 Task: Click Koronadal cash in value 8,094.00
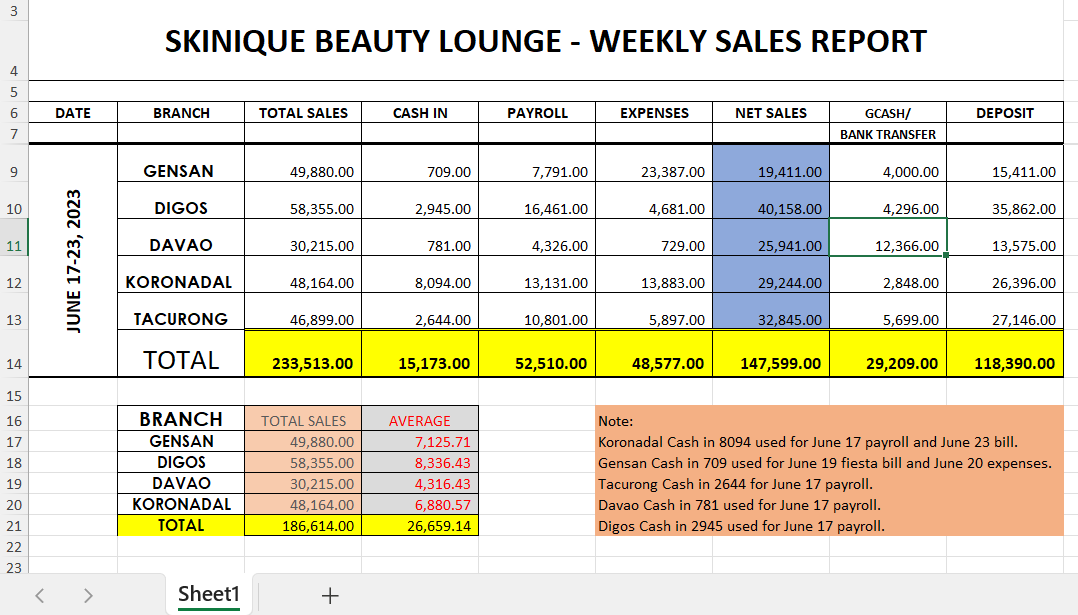[420, 275]
